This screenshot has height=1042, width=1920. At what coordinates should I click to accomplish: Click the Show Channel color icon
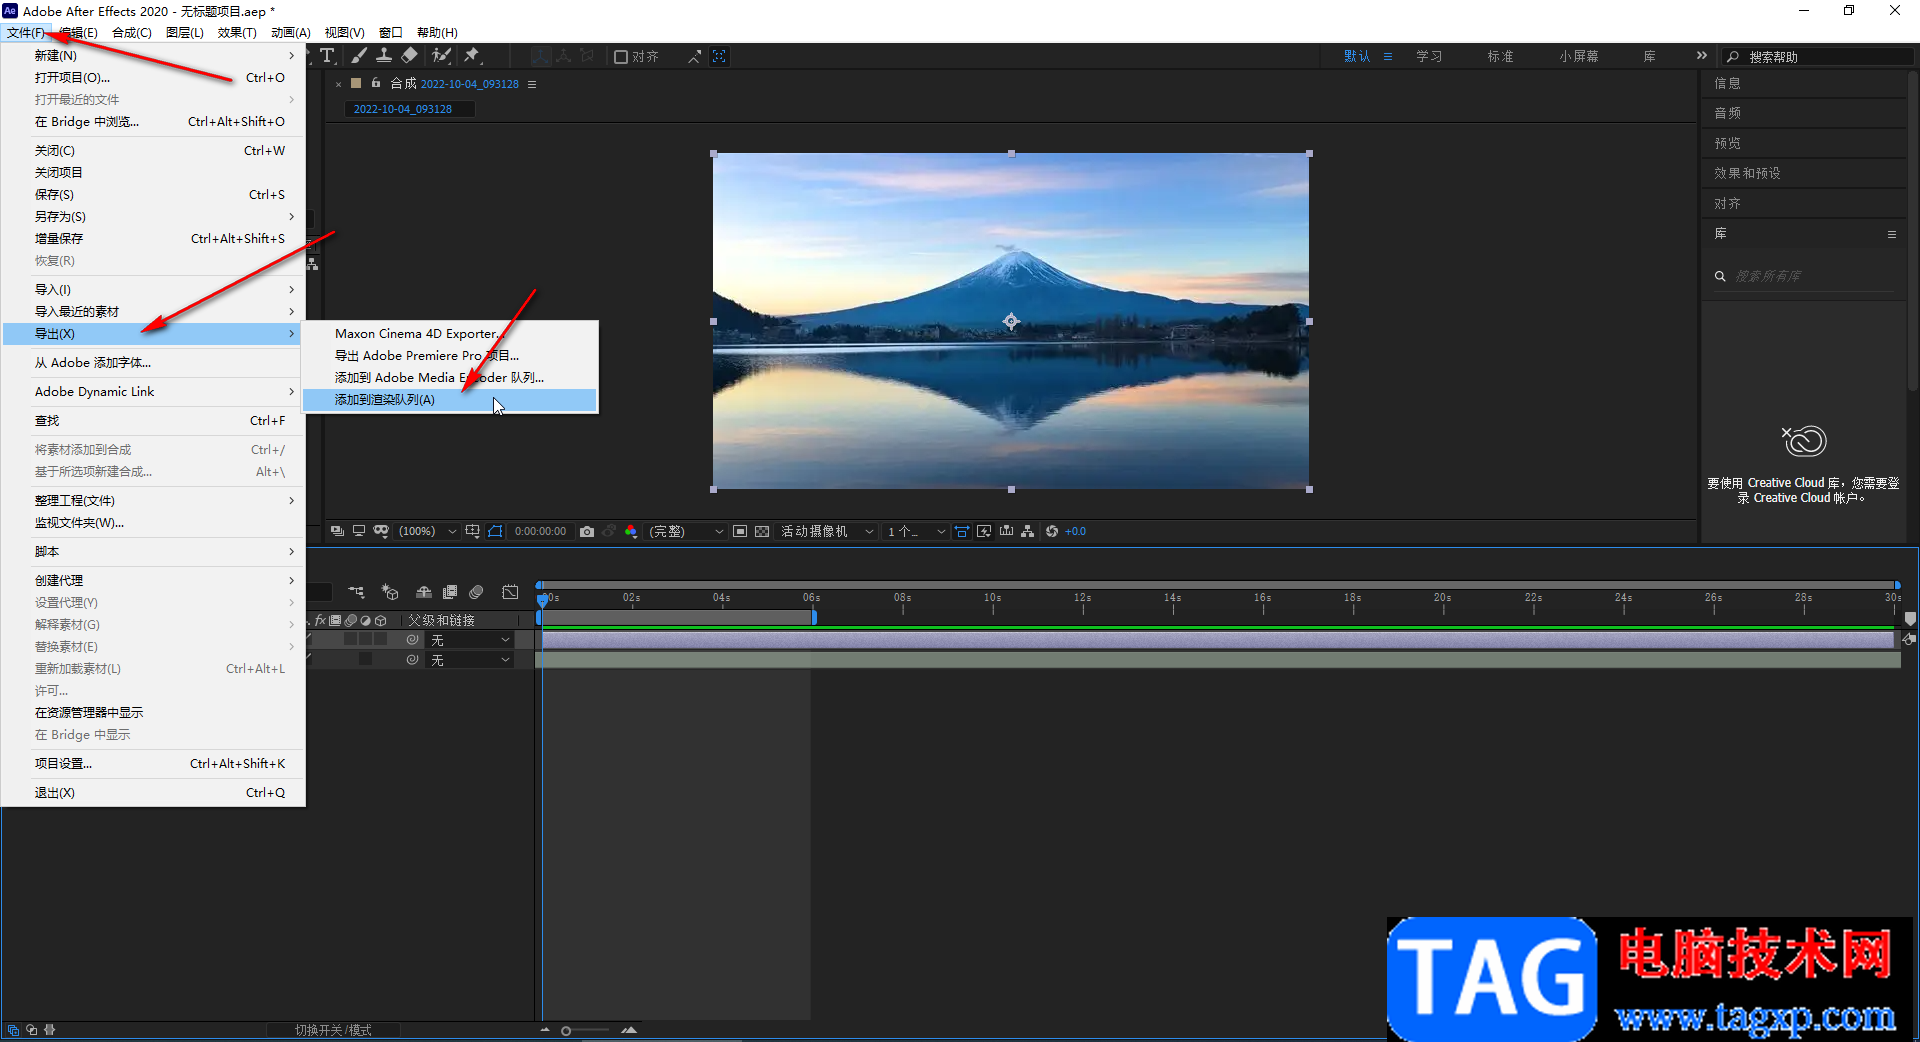[x=631, y=531]
